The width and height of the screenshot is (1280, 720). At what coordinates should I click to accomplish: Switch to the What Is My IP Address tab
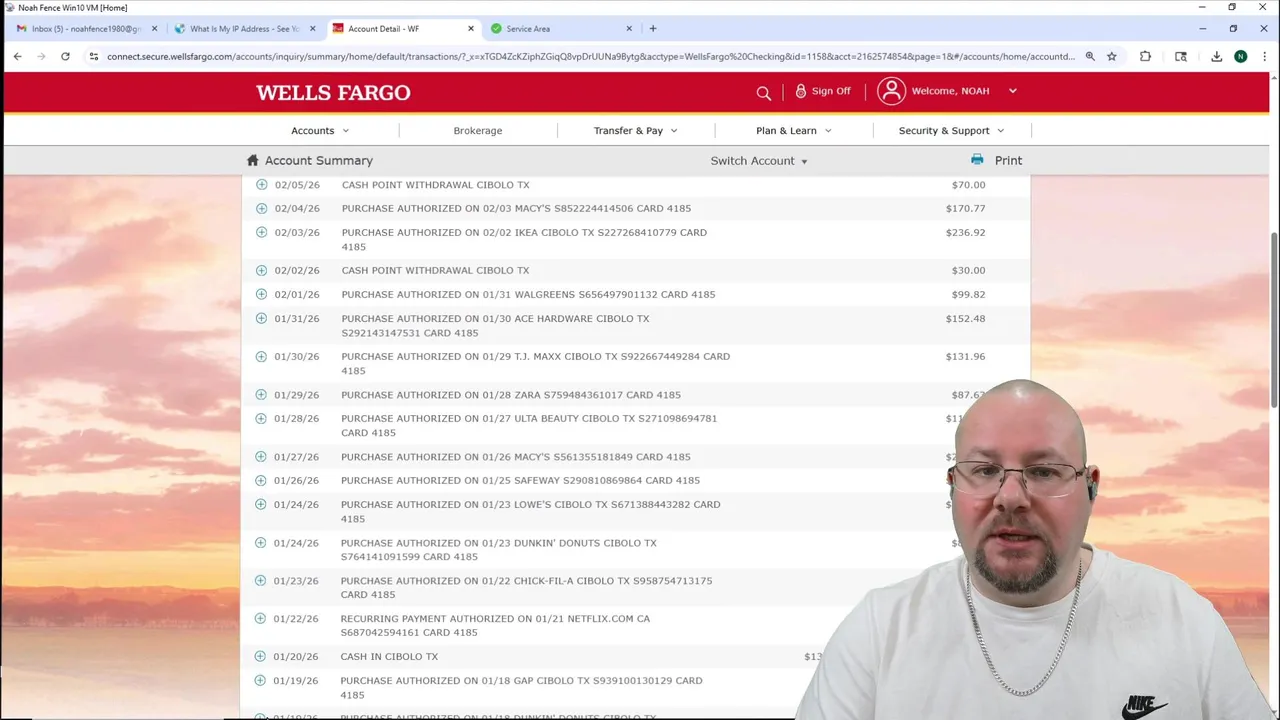click(243, 29)
